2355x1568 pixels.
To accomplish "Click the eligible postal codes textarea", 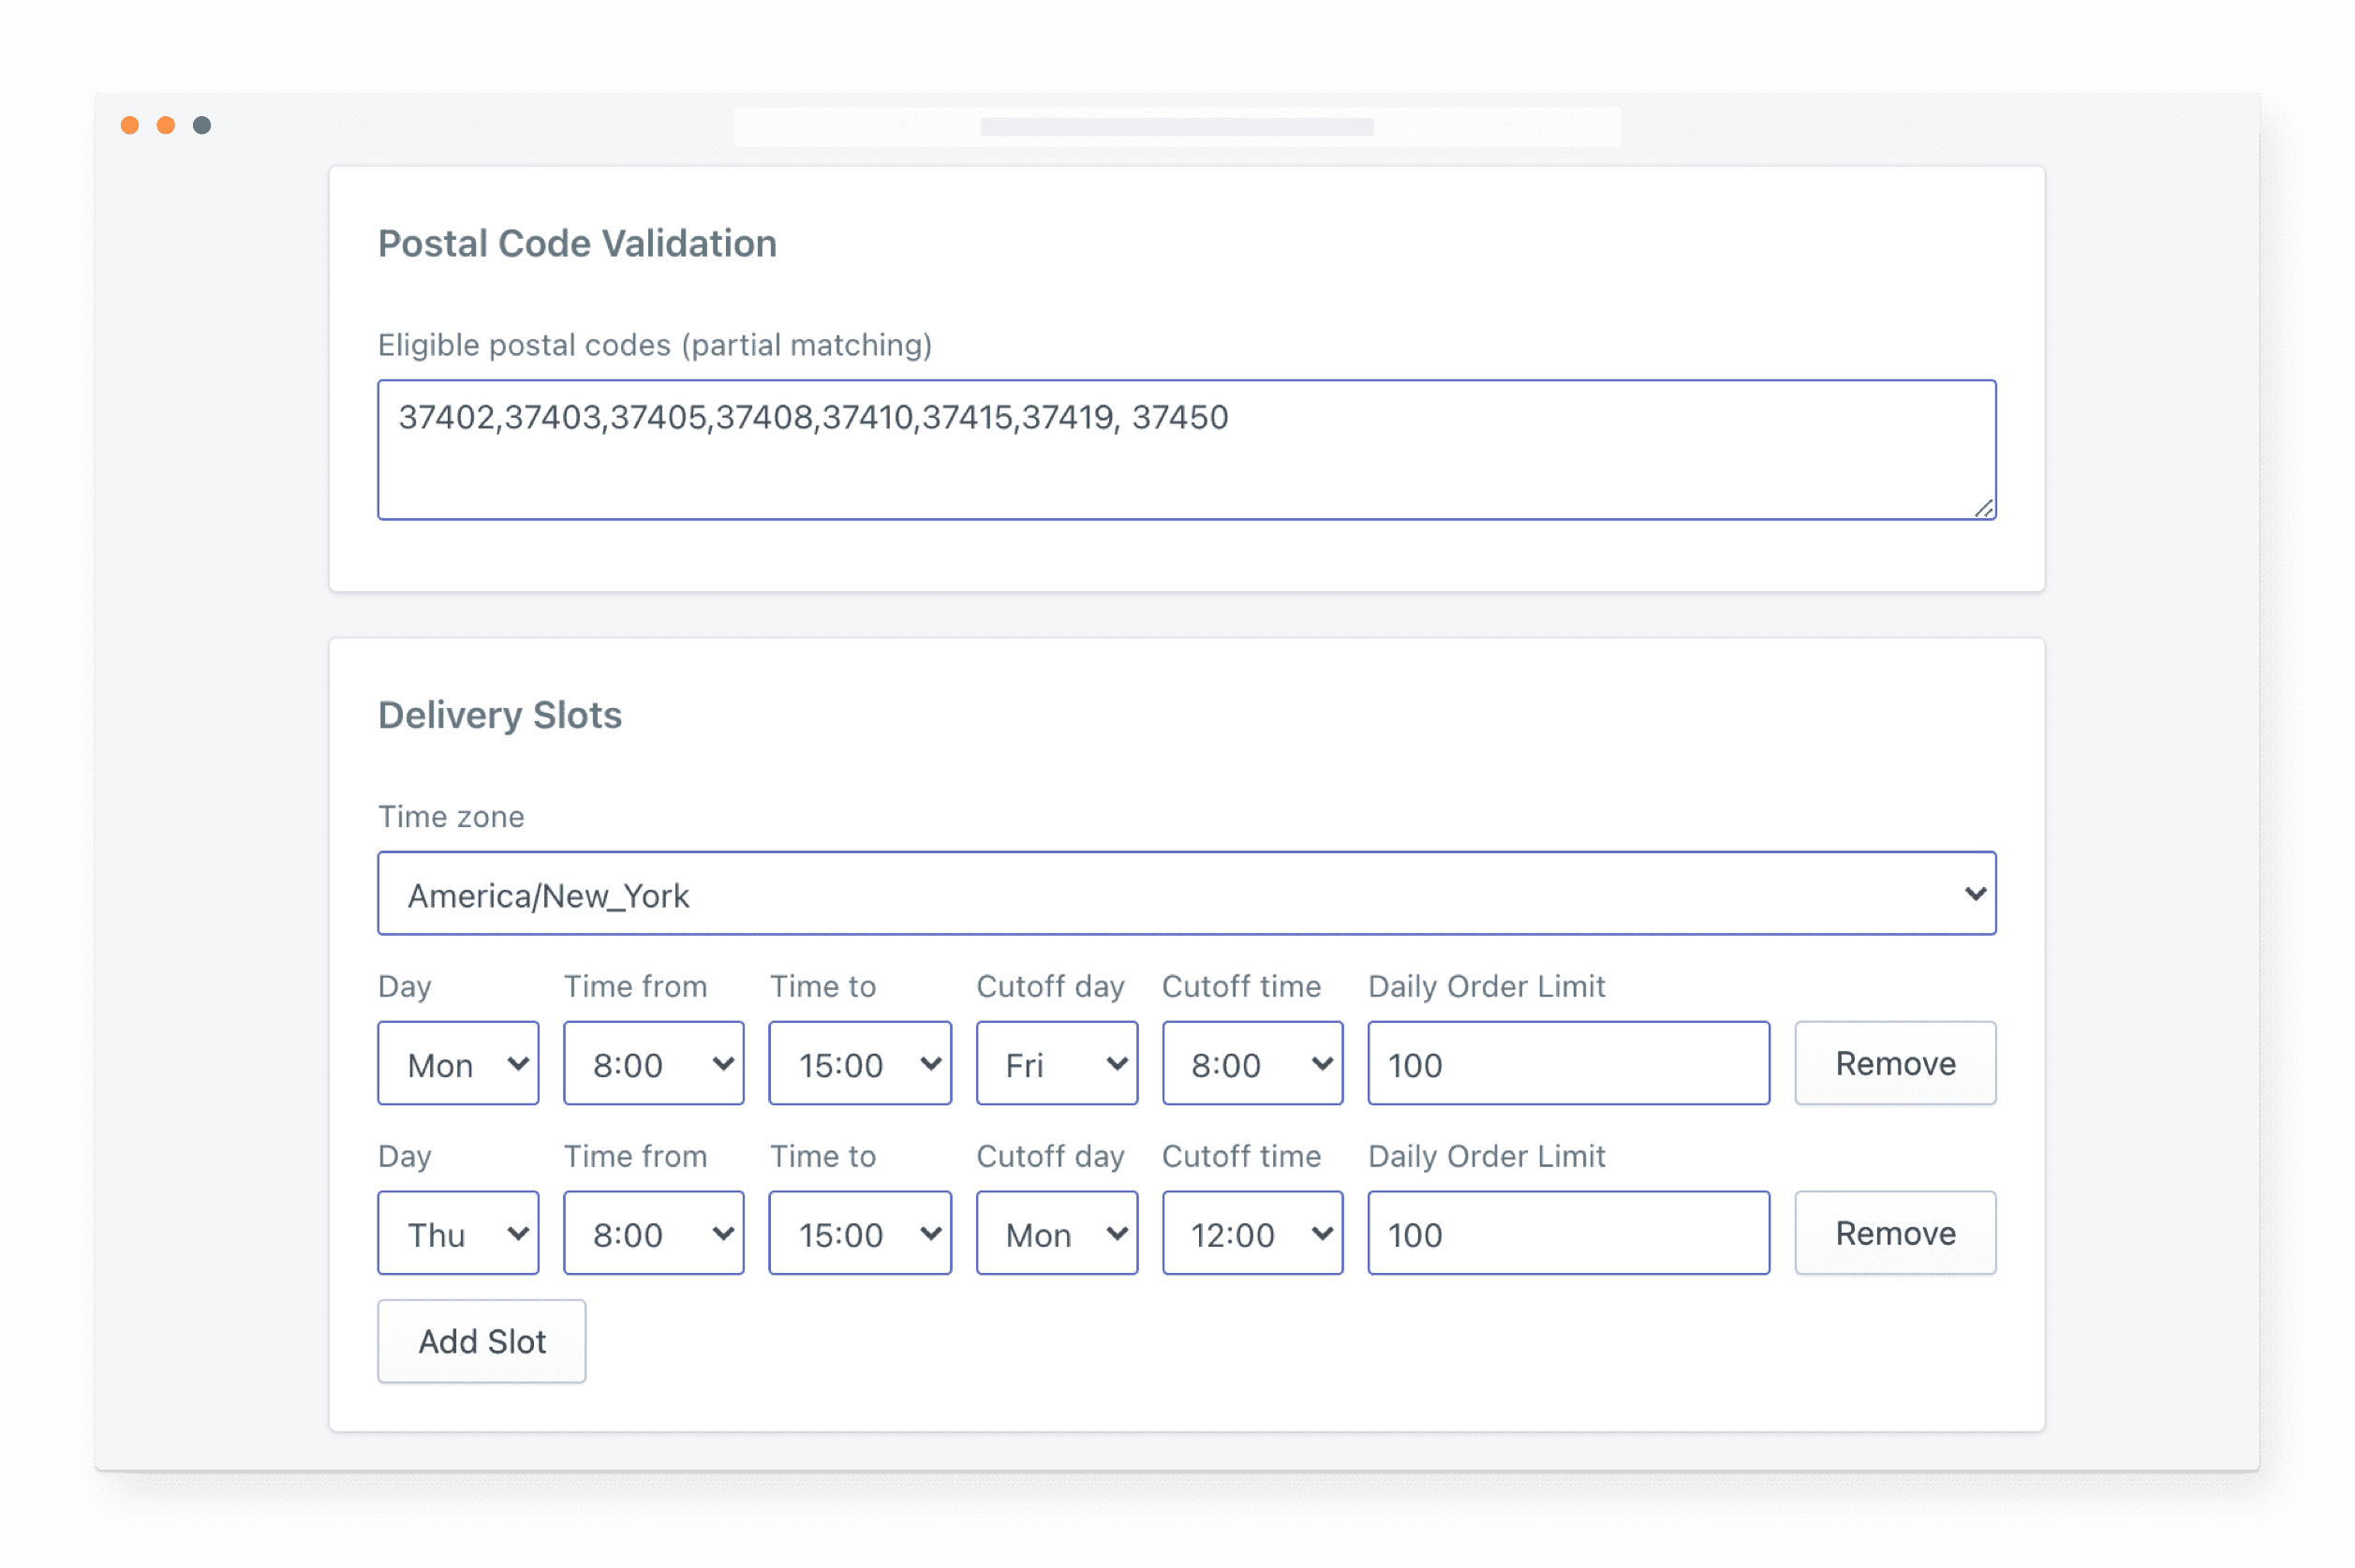I will (1186, 450).
